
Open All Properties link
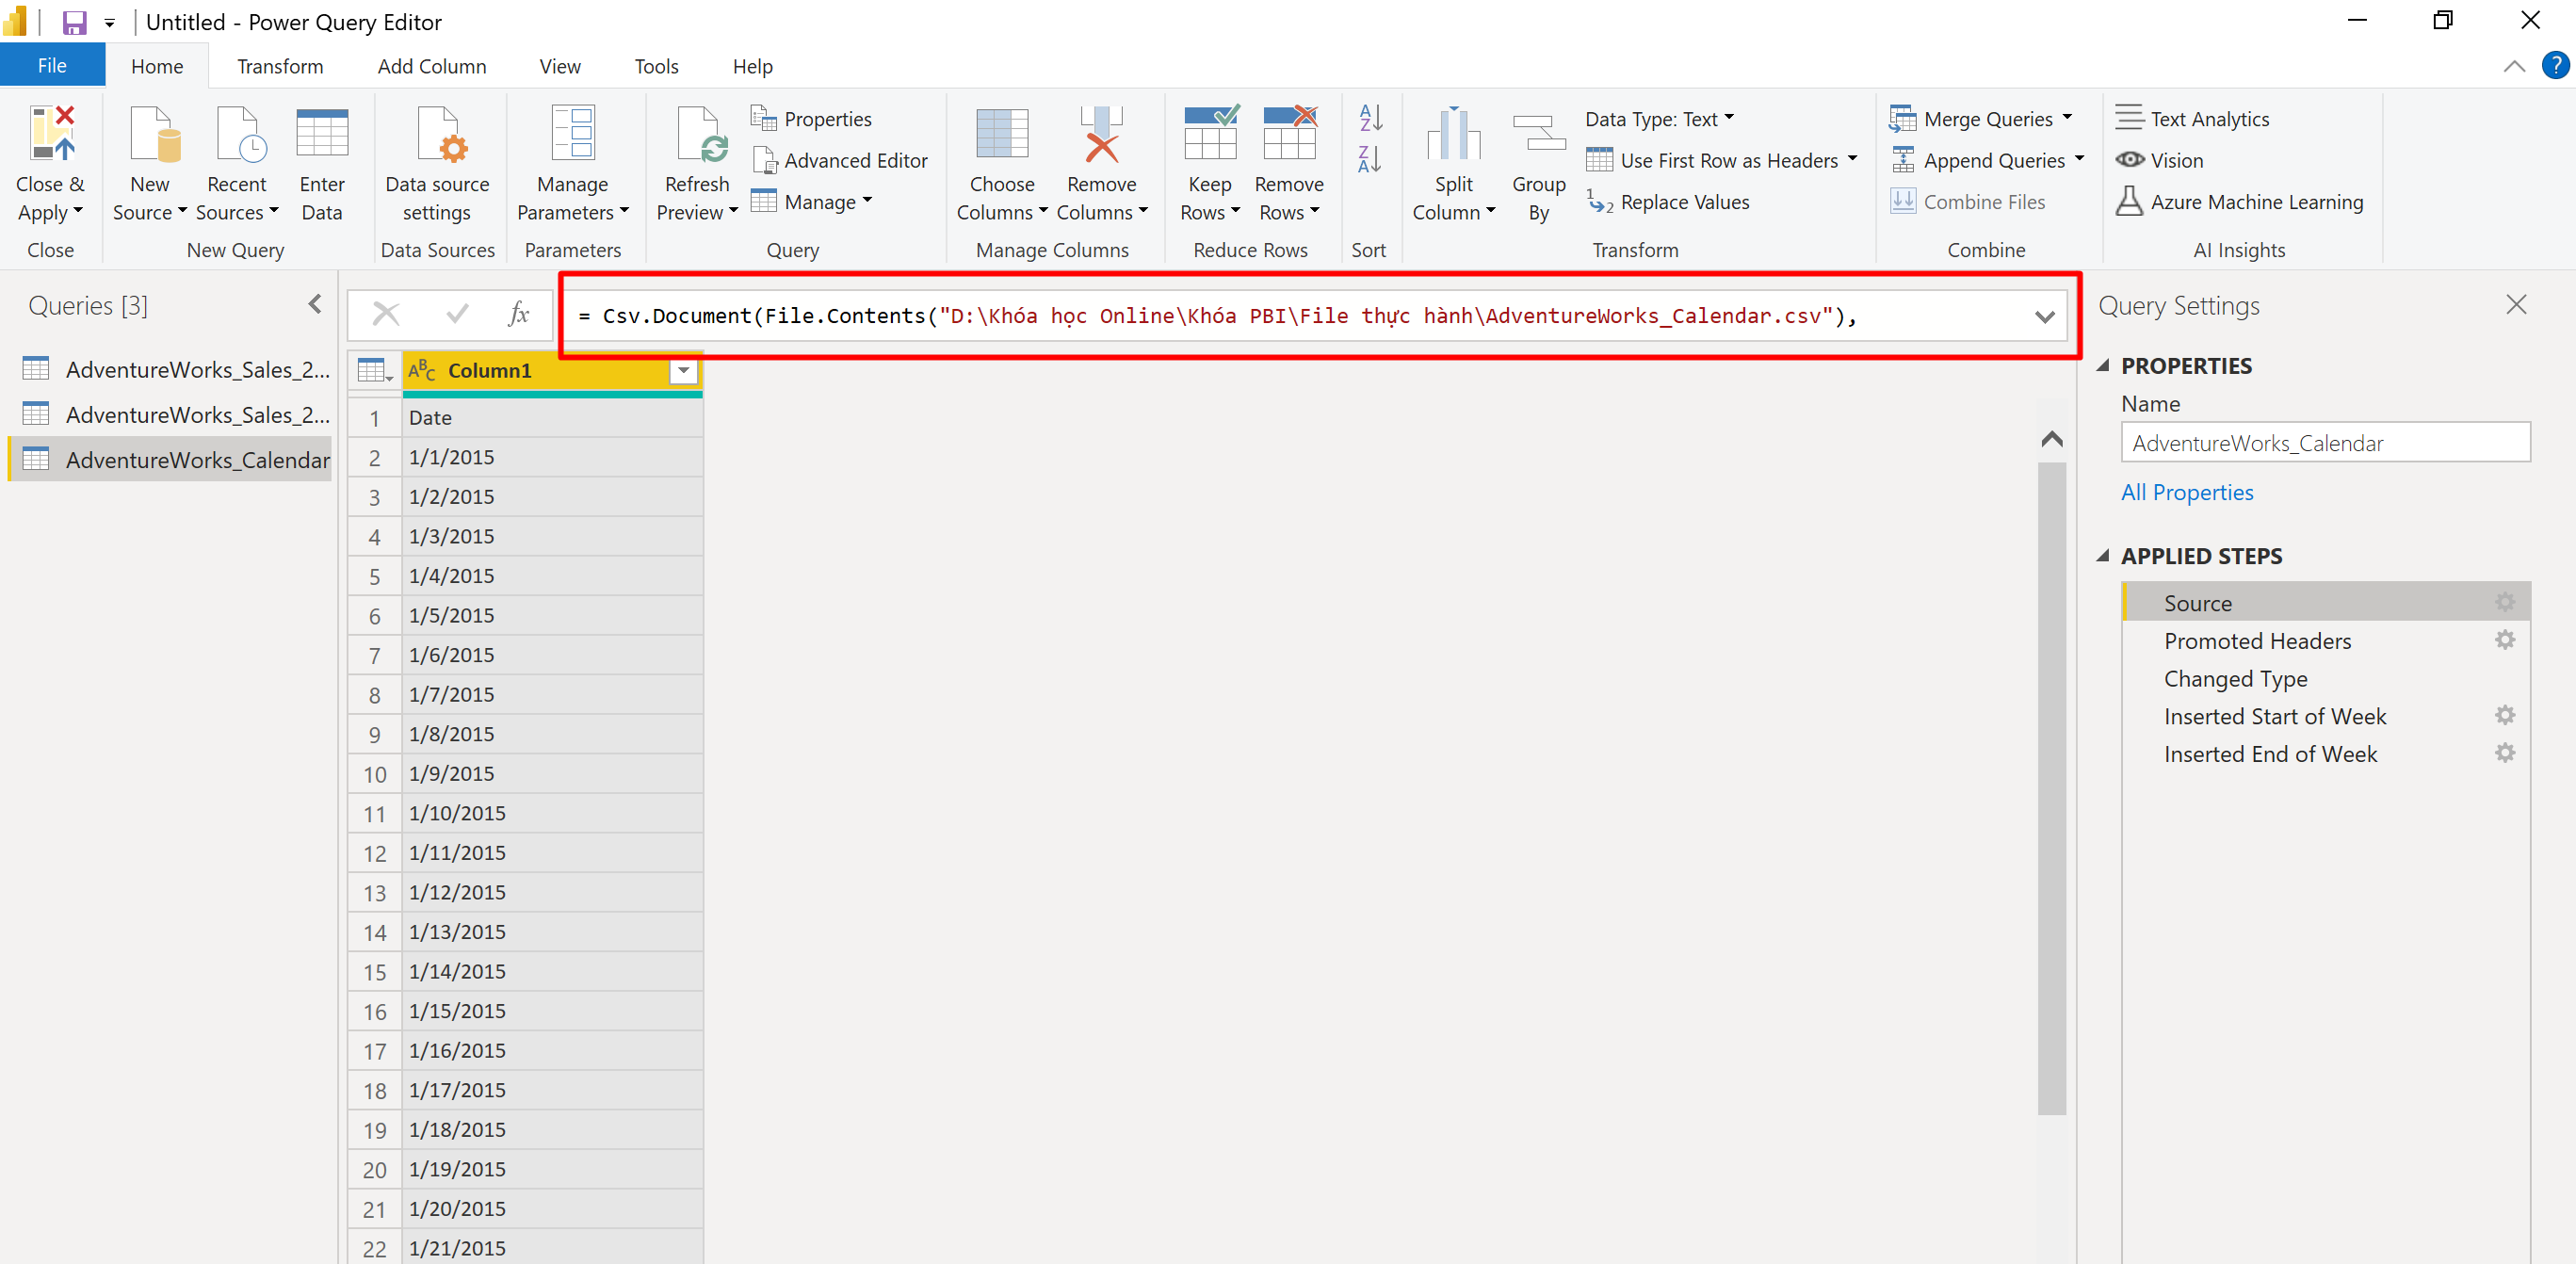(x=2187, y=492)
